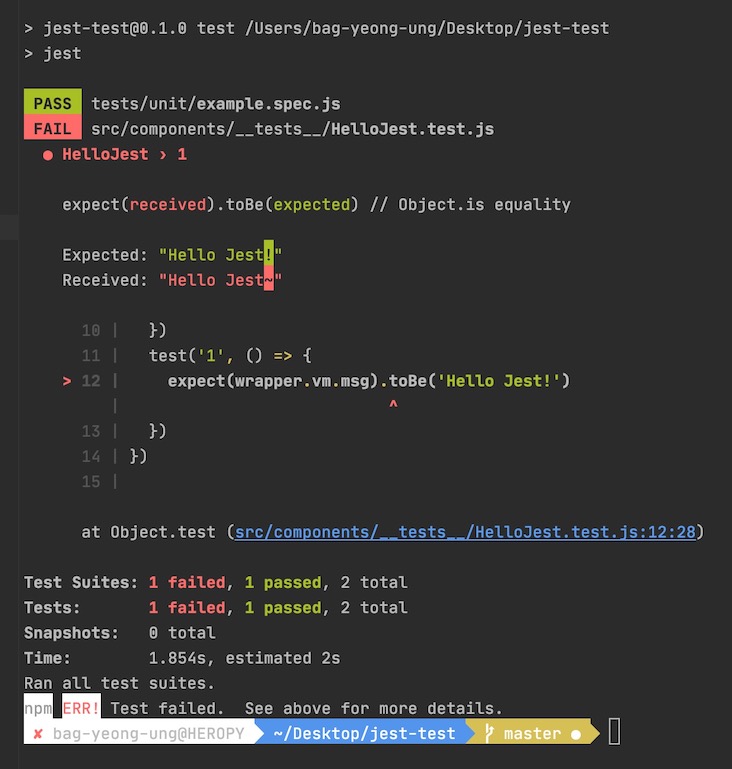The width and height of the screenshot is (732, 769).
Task: Click the 'Hello Jest!' string in toBe call
Action: pos(499,381)
